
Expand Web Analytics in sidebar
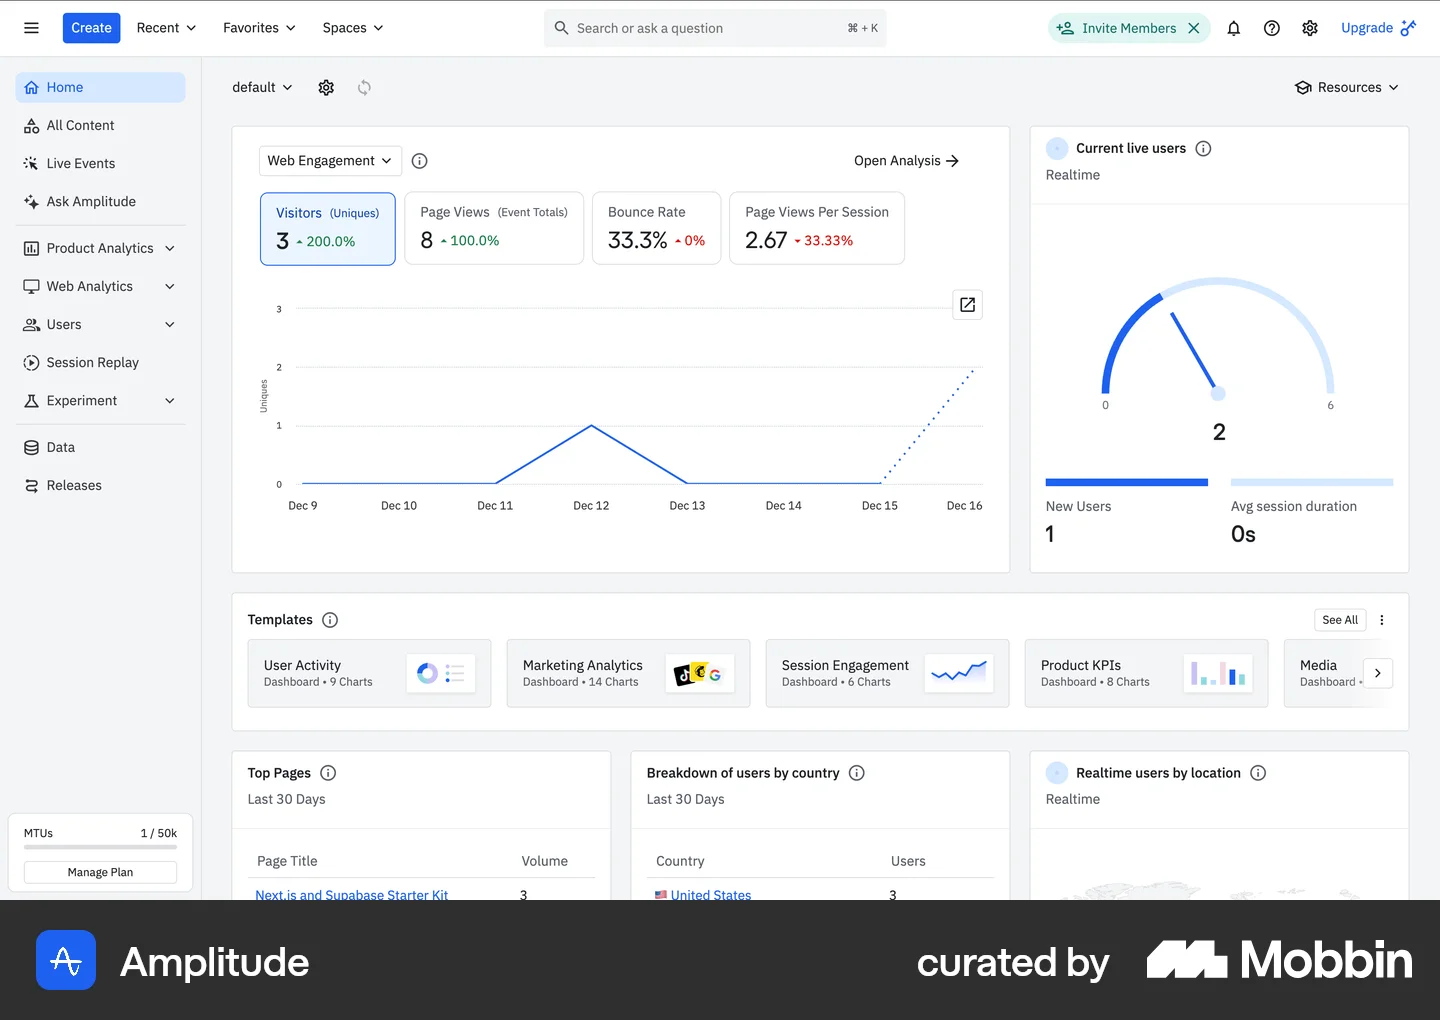click(101, 287)
